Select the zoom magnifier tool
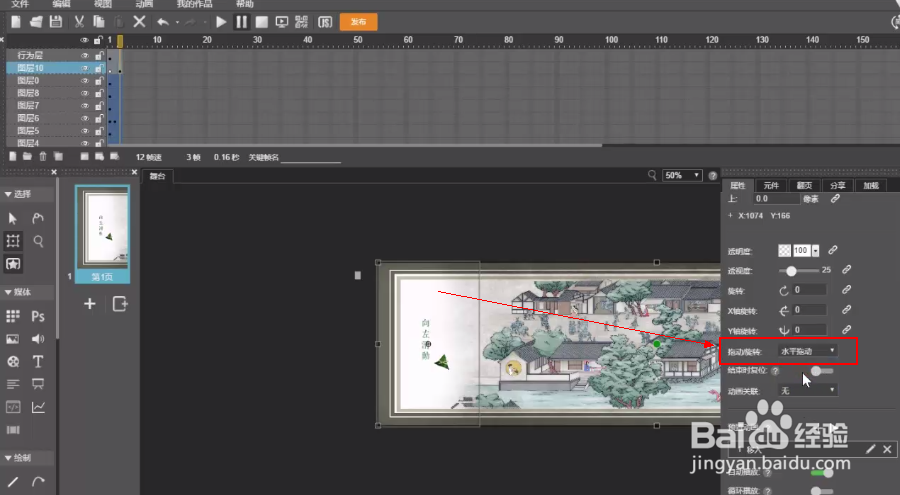Viewport: 900px width, 495px height. pos(38,241)
